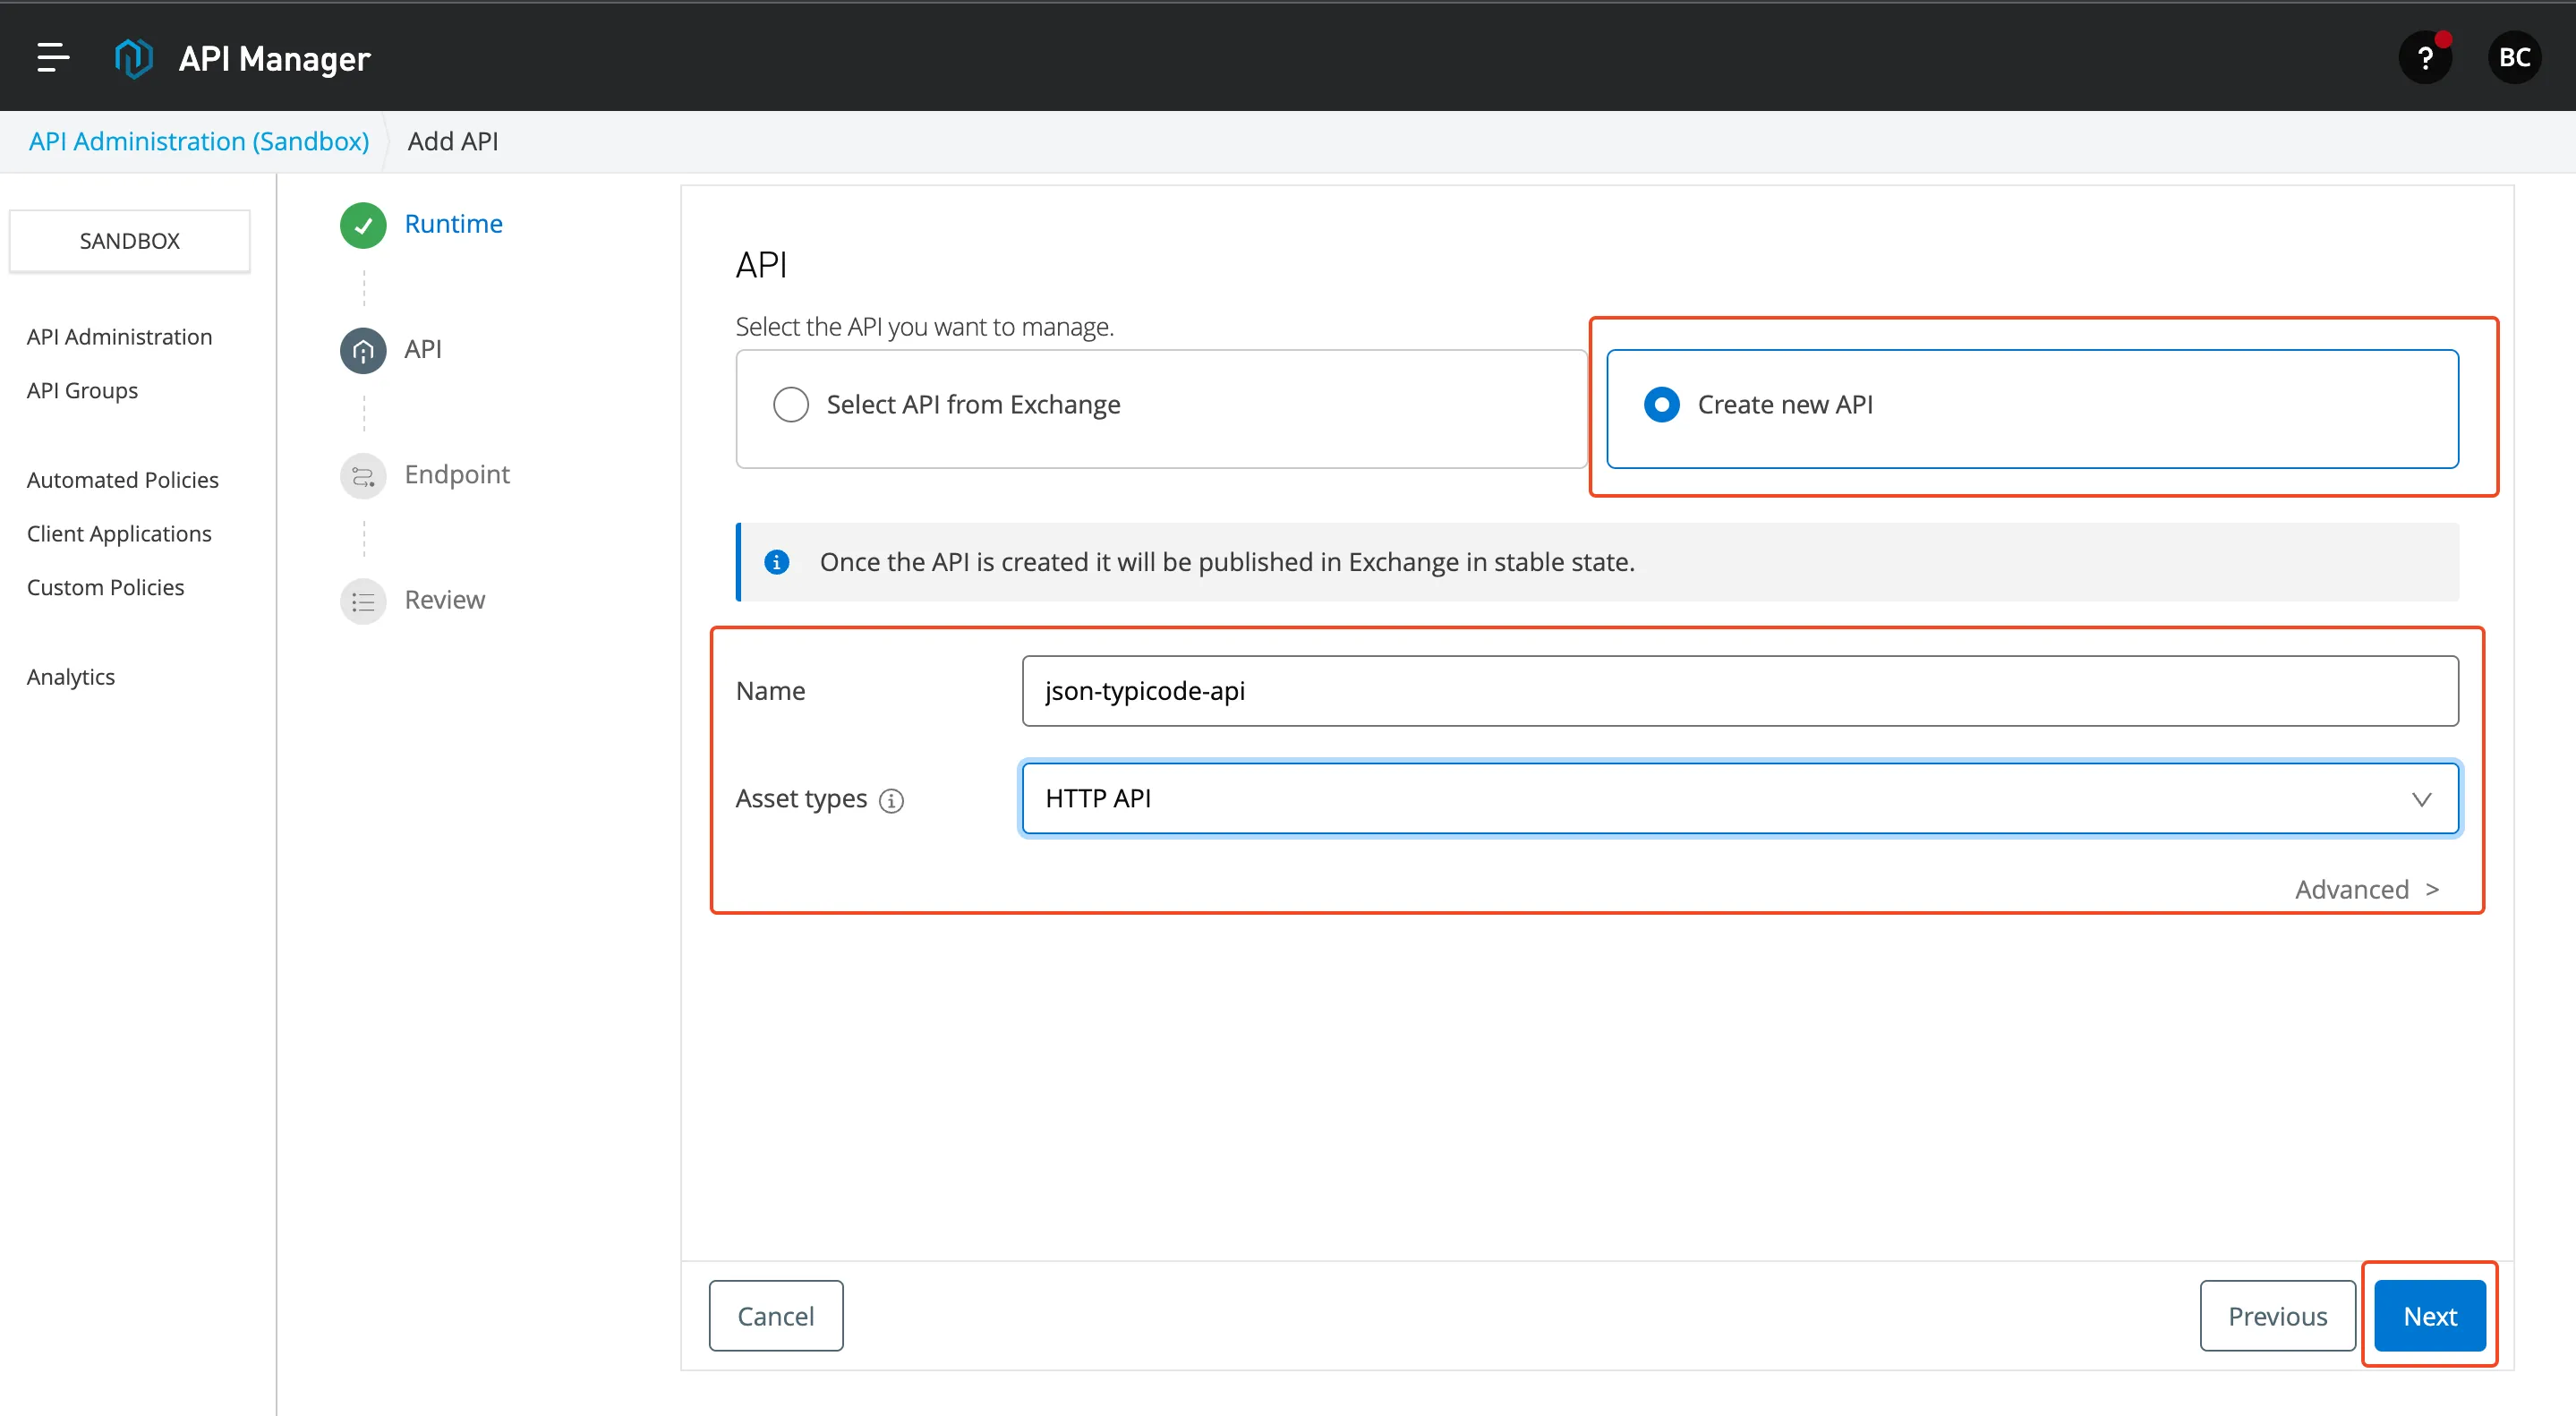Open the Asset types HTTP API dropdown
Screen dimensions: 2576x1416
(1740, 798)
